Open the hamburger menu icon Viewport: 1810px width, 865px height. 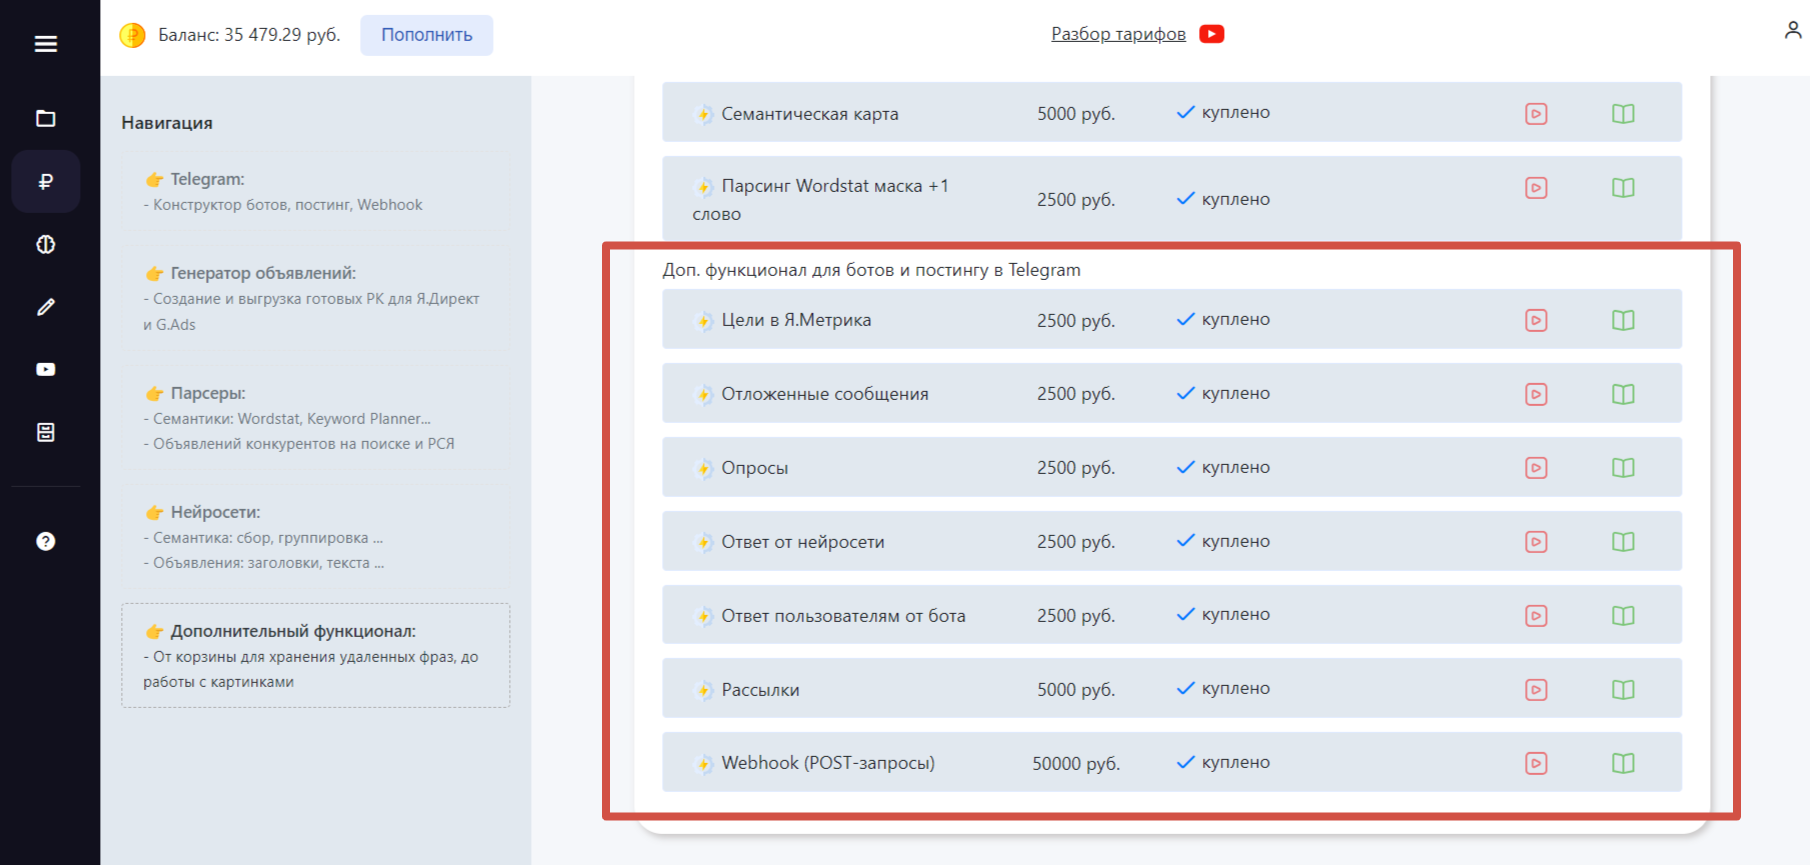pos(46,44)
